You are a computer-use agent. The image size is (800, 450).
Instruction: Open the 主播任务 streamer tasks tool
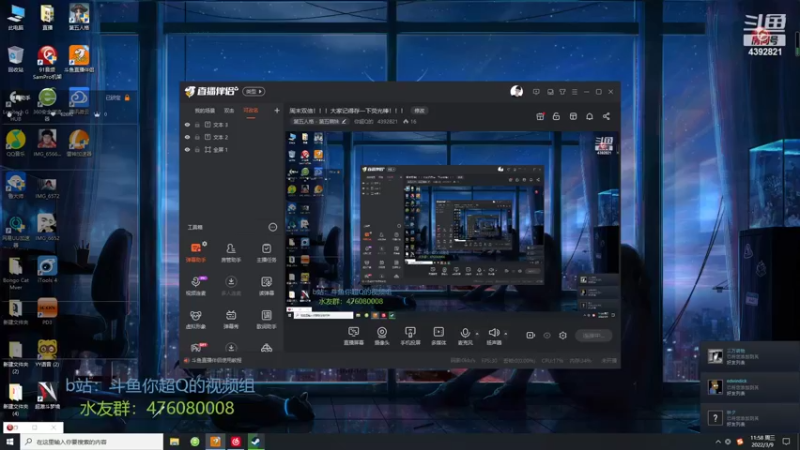point(266,253)
